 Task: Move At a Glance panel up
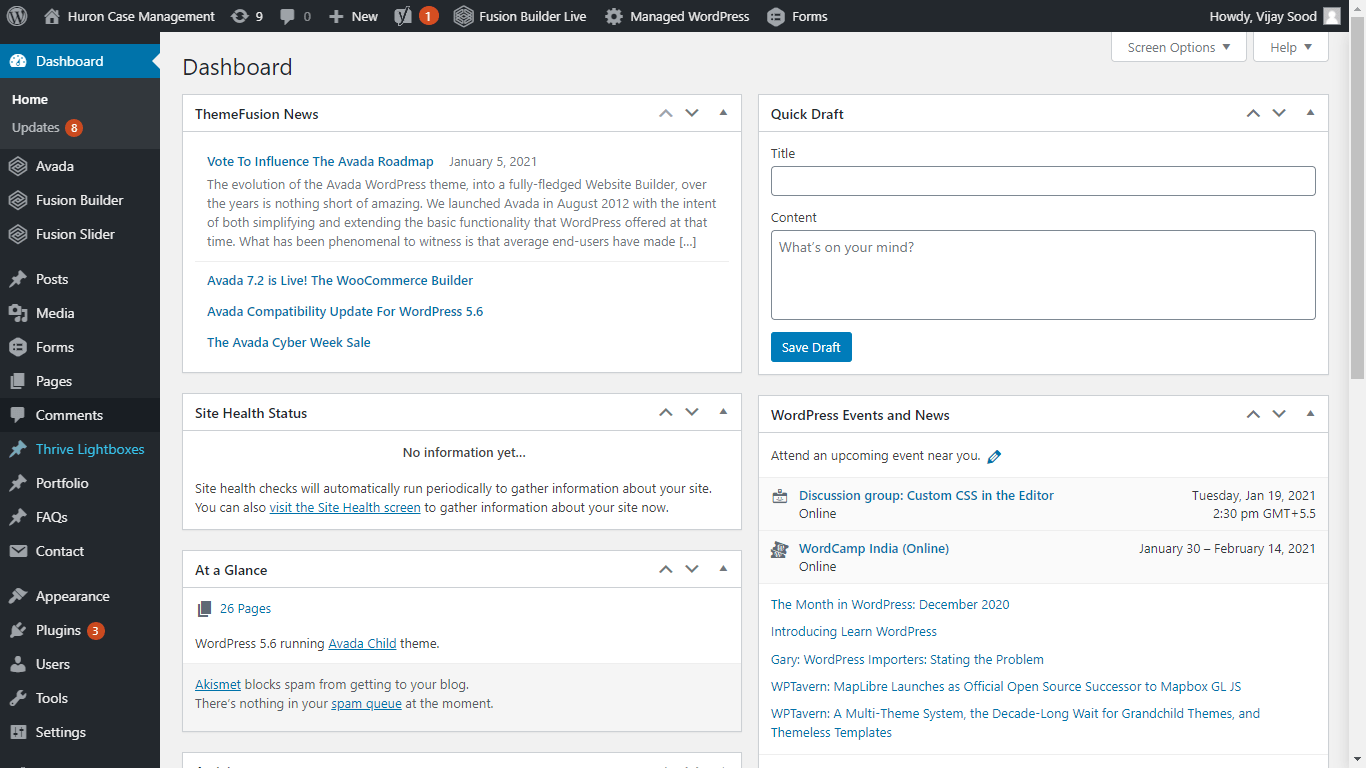coord(666,569)
